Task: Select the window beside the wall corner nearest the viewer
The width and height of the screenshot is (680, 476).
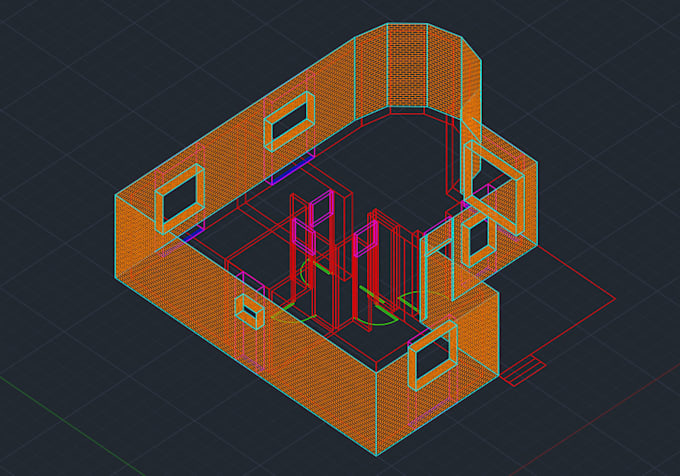Action: coord(432,355)
